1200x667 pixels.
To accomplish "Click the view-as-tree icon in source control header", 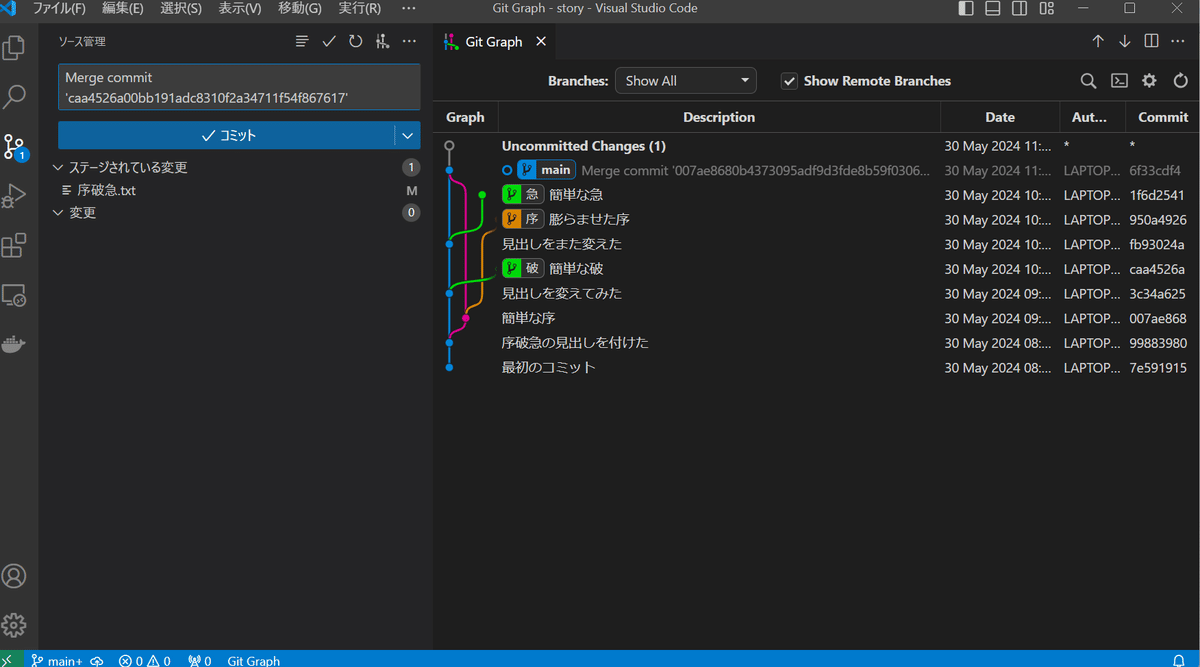I will coord(302,41).
